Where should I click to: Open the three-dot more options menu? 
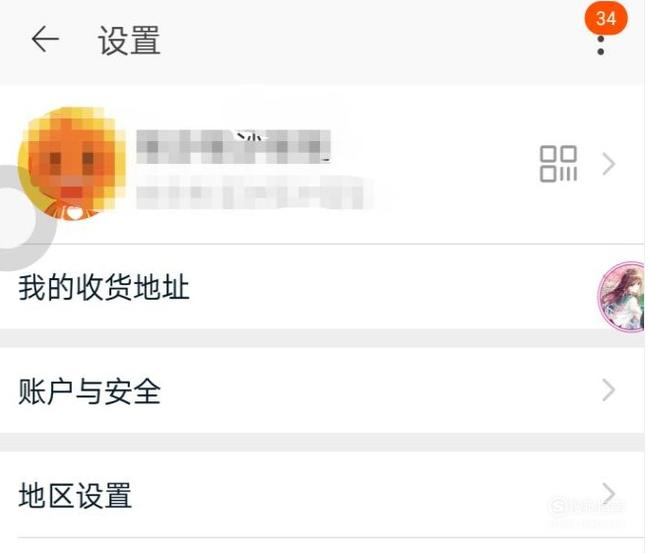click(601, 46)
